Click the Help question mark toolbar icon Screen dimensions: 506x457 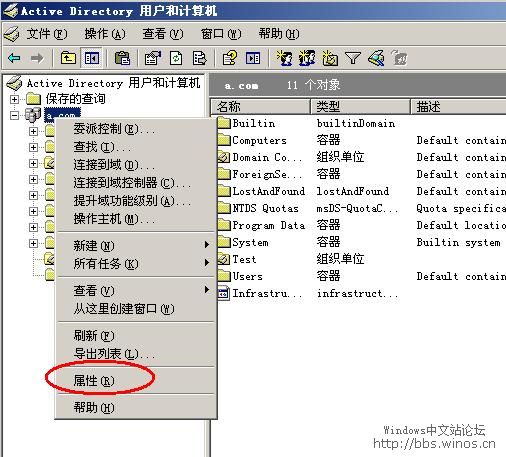(x=230, y=58)
